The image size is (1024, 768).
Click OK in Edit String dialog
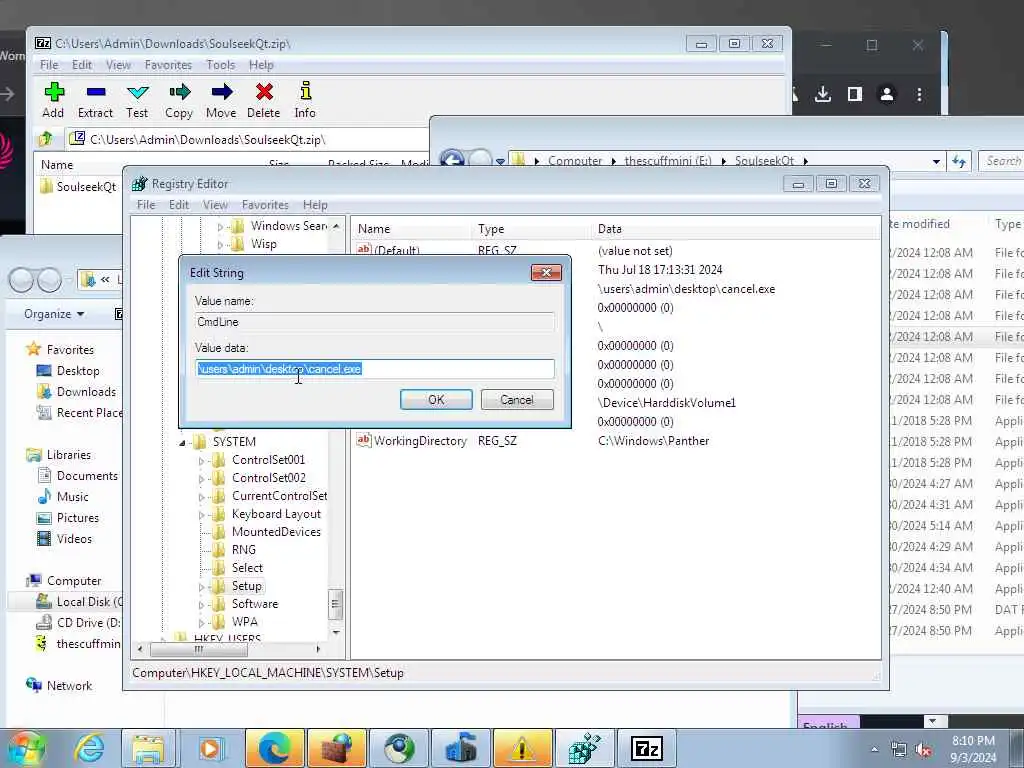coord(436,400)
